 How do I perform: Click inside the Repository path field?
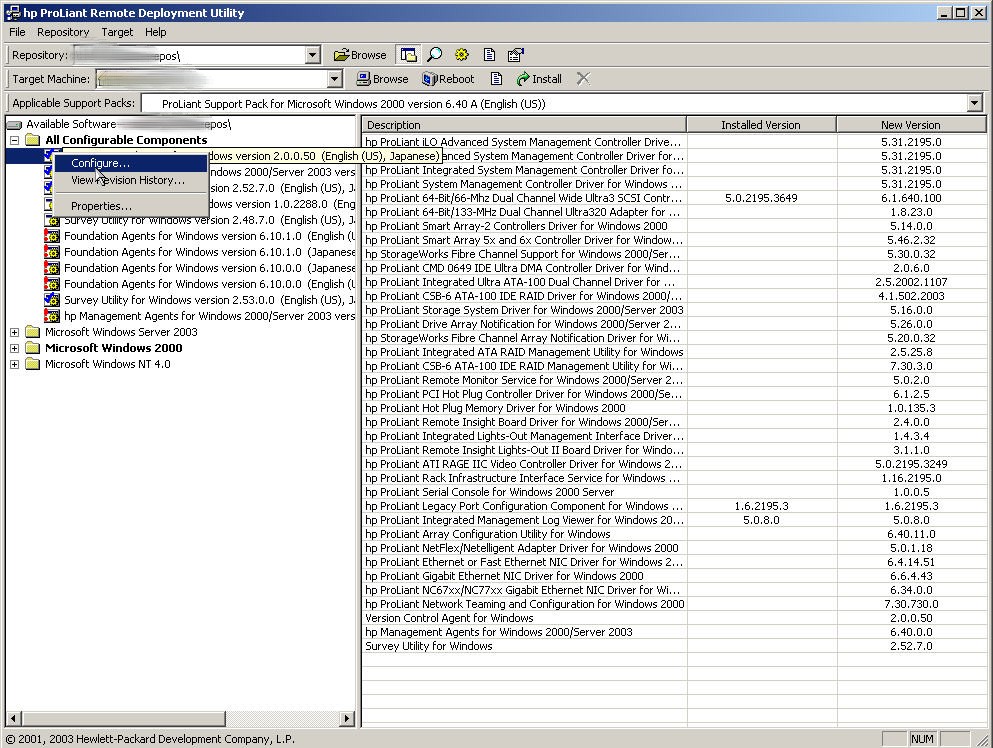[189, 56]
